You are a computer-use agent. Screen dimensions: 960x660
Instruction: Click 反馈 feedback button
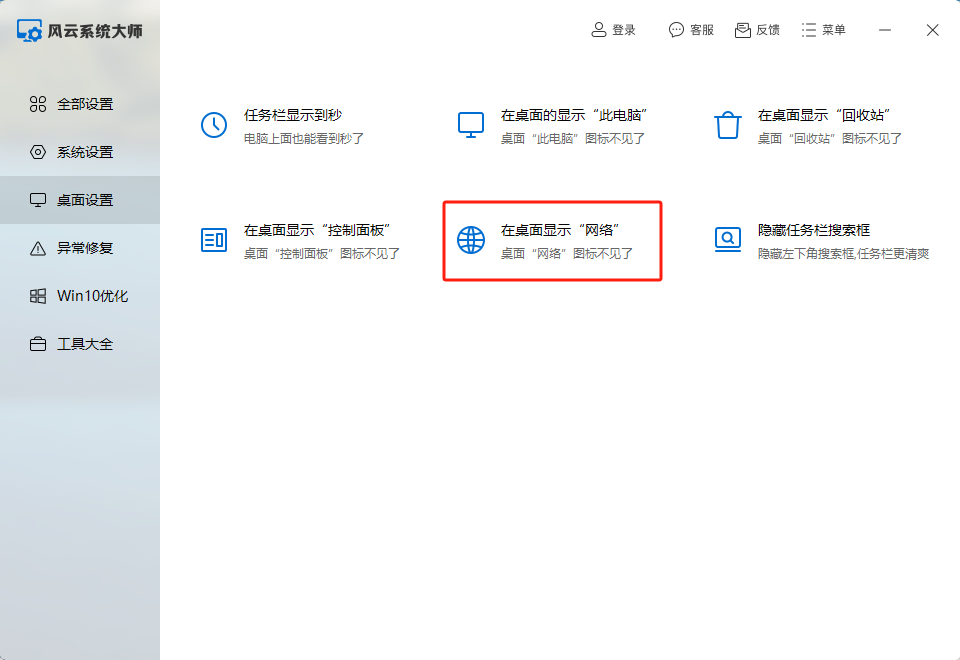coord(757,30)
